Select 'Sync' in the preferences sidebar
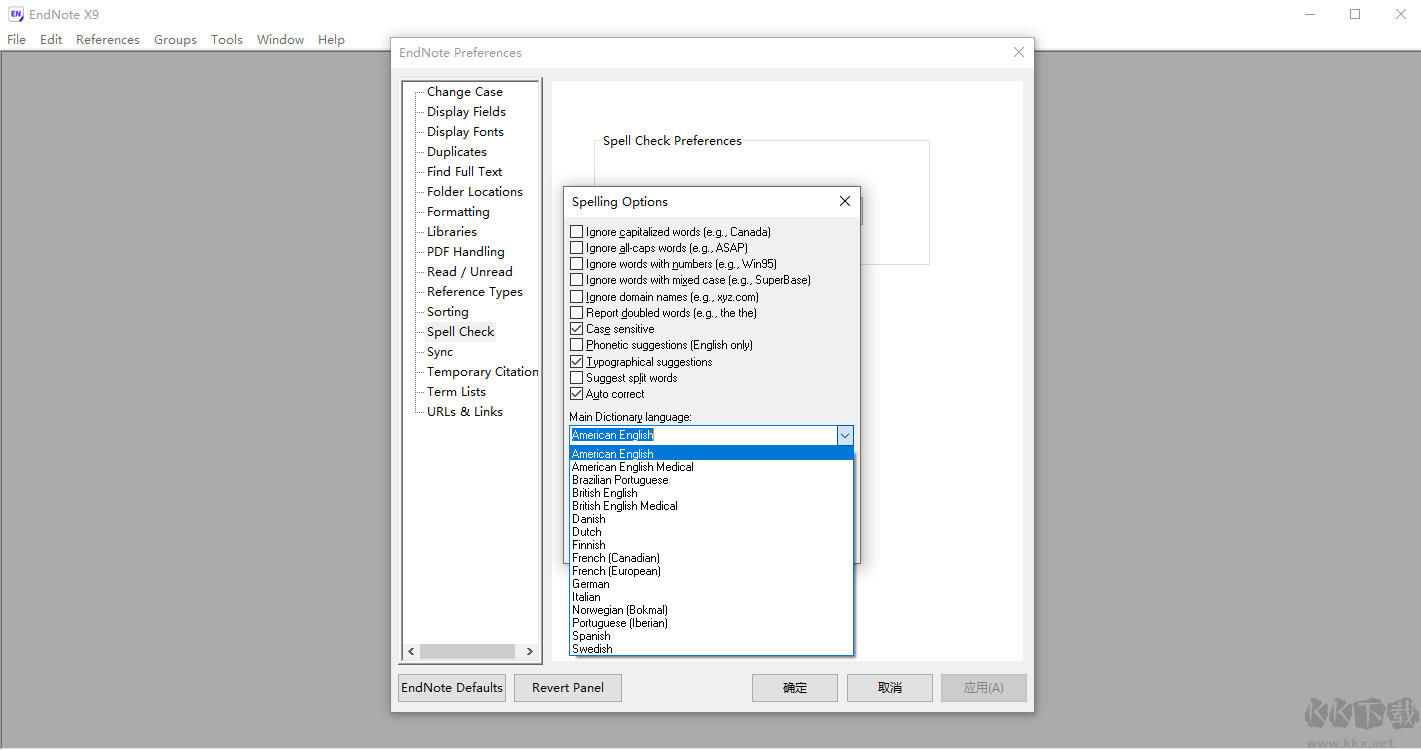Screen dimensions: 1421x750 [x=440, y=351]
